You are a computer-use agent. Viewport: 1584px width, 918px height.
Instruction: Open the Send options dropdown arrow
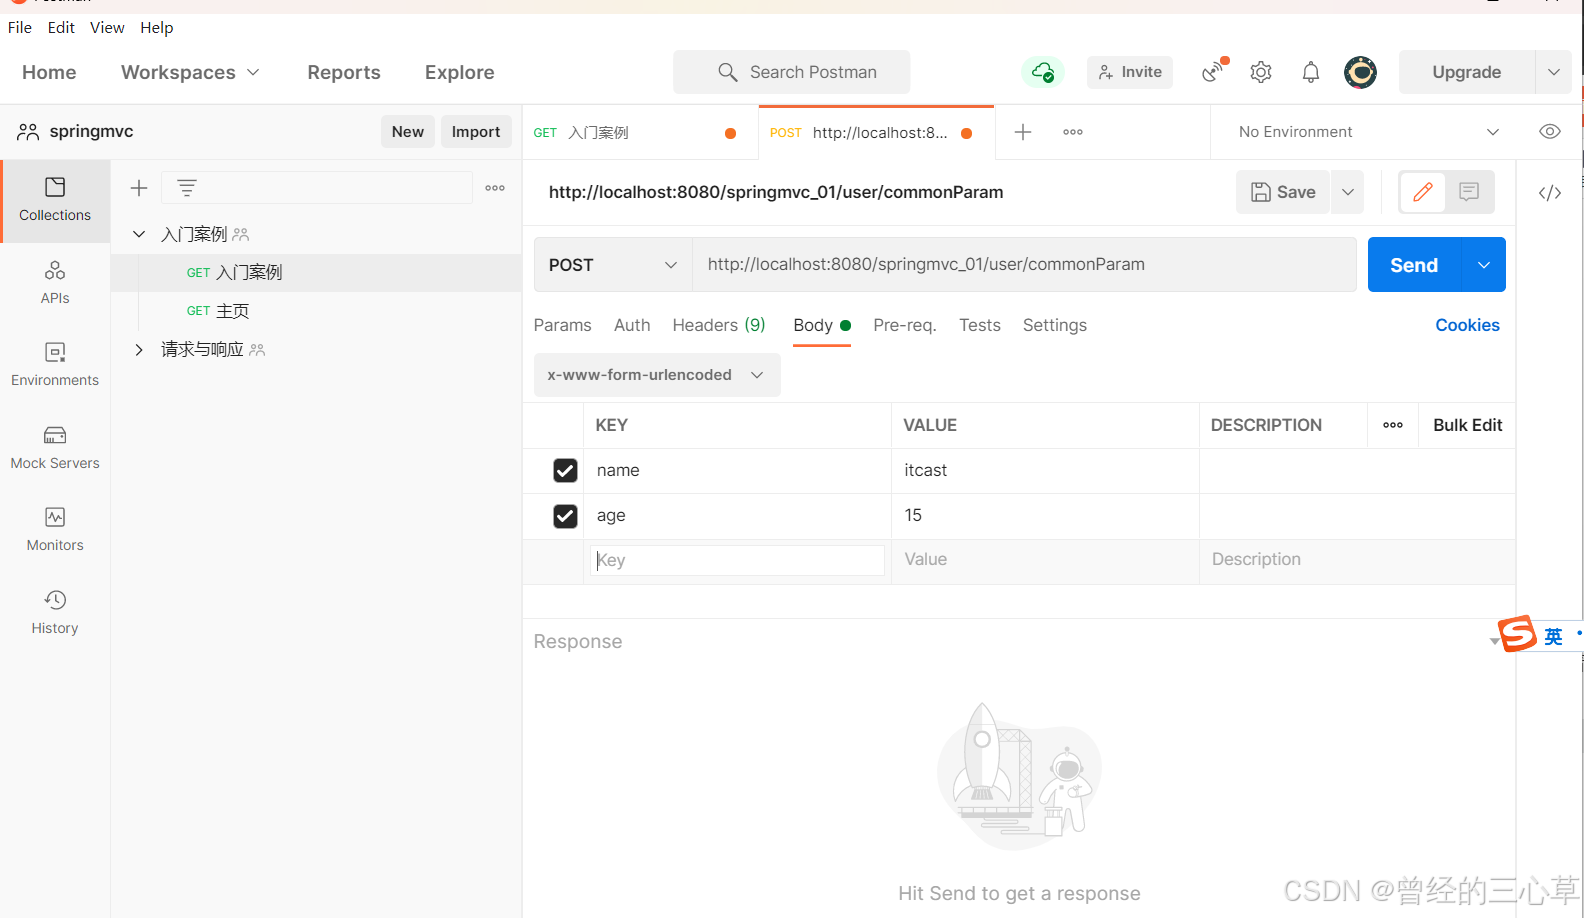coord(1484,265)
